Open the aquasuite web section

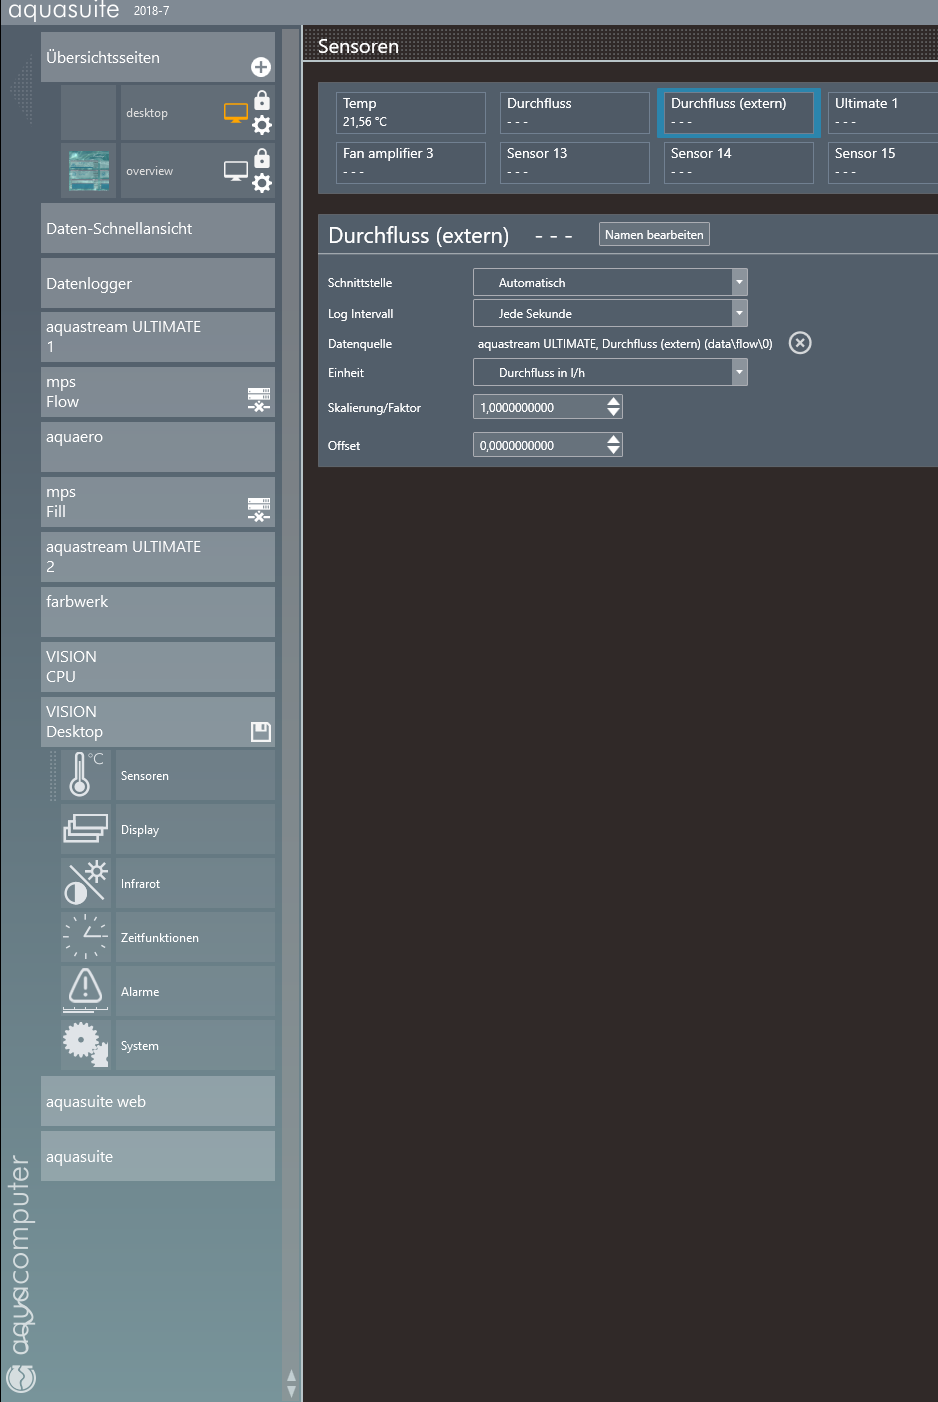coord(158,1101)
